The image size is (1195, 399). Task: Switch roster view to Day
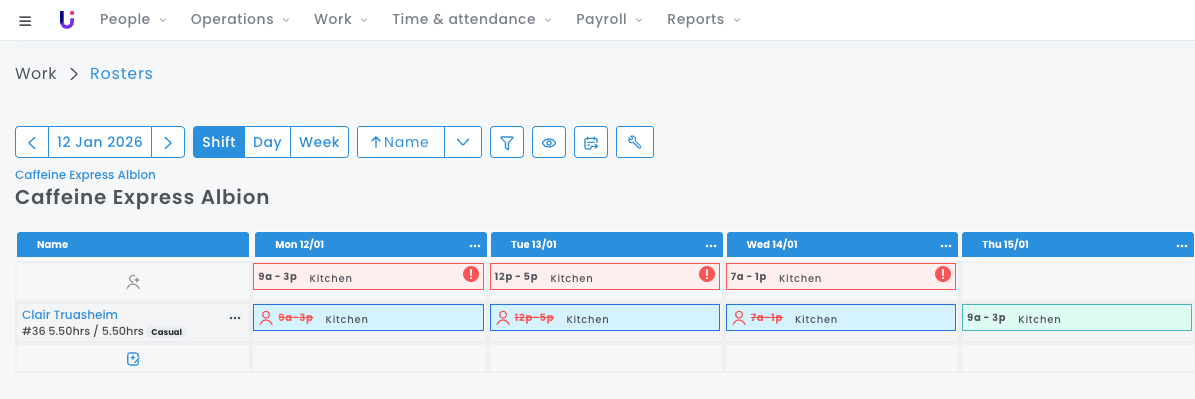tap(268, 142)
